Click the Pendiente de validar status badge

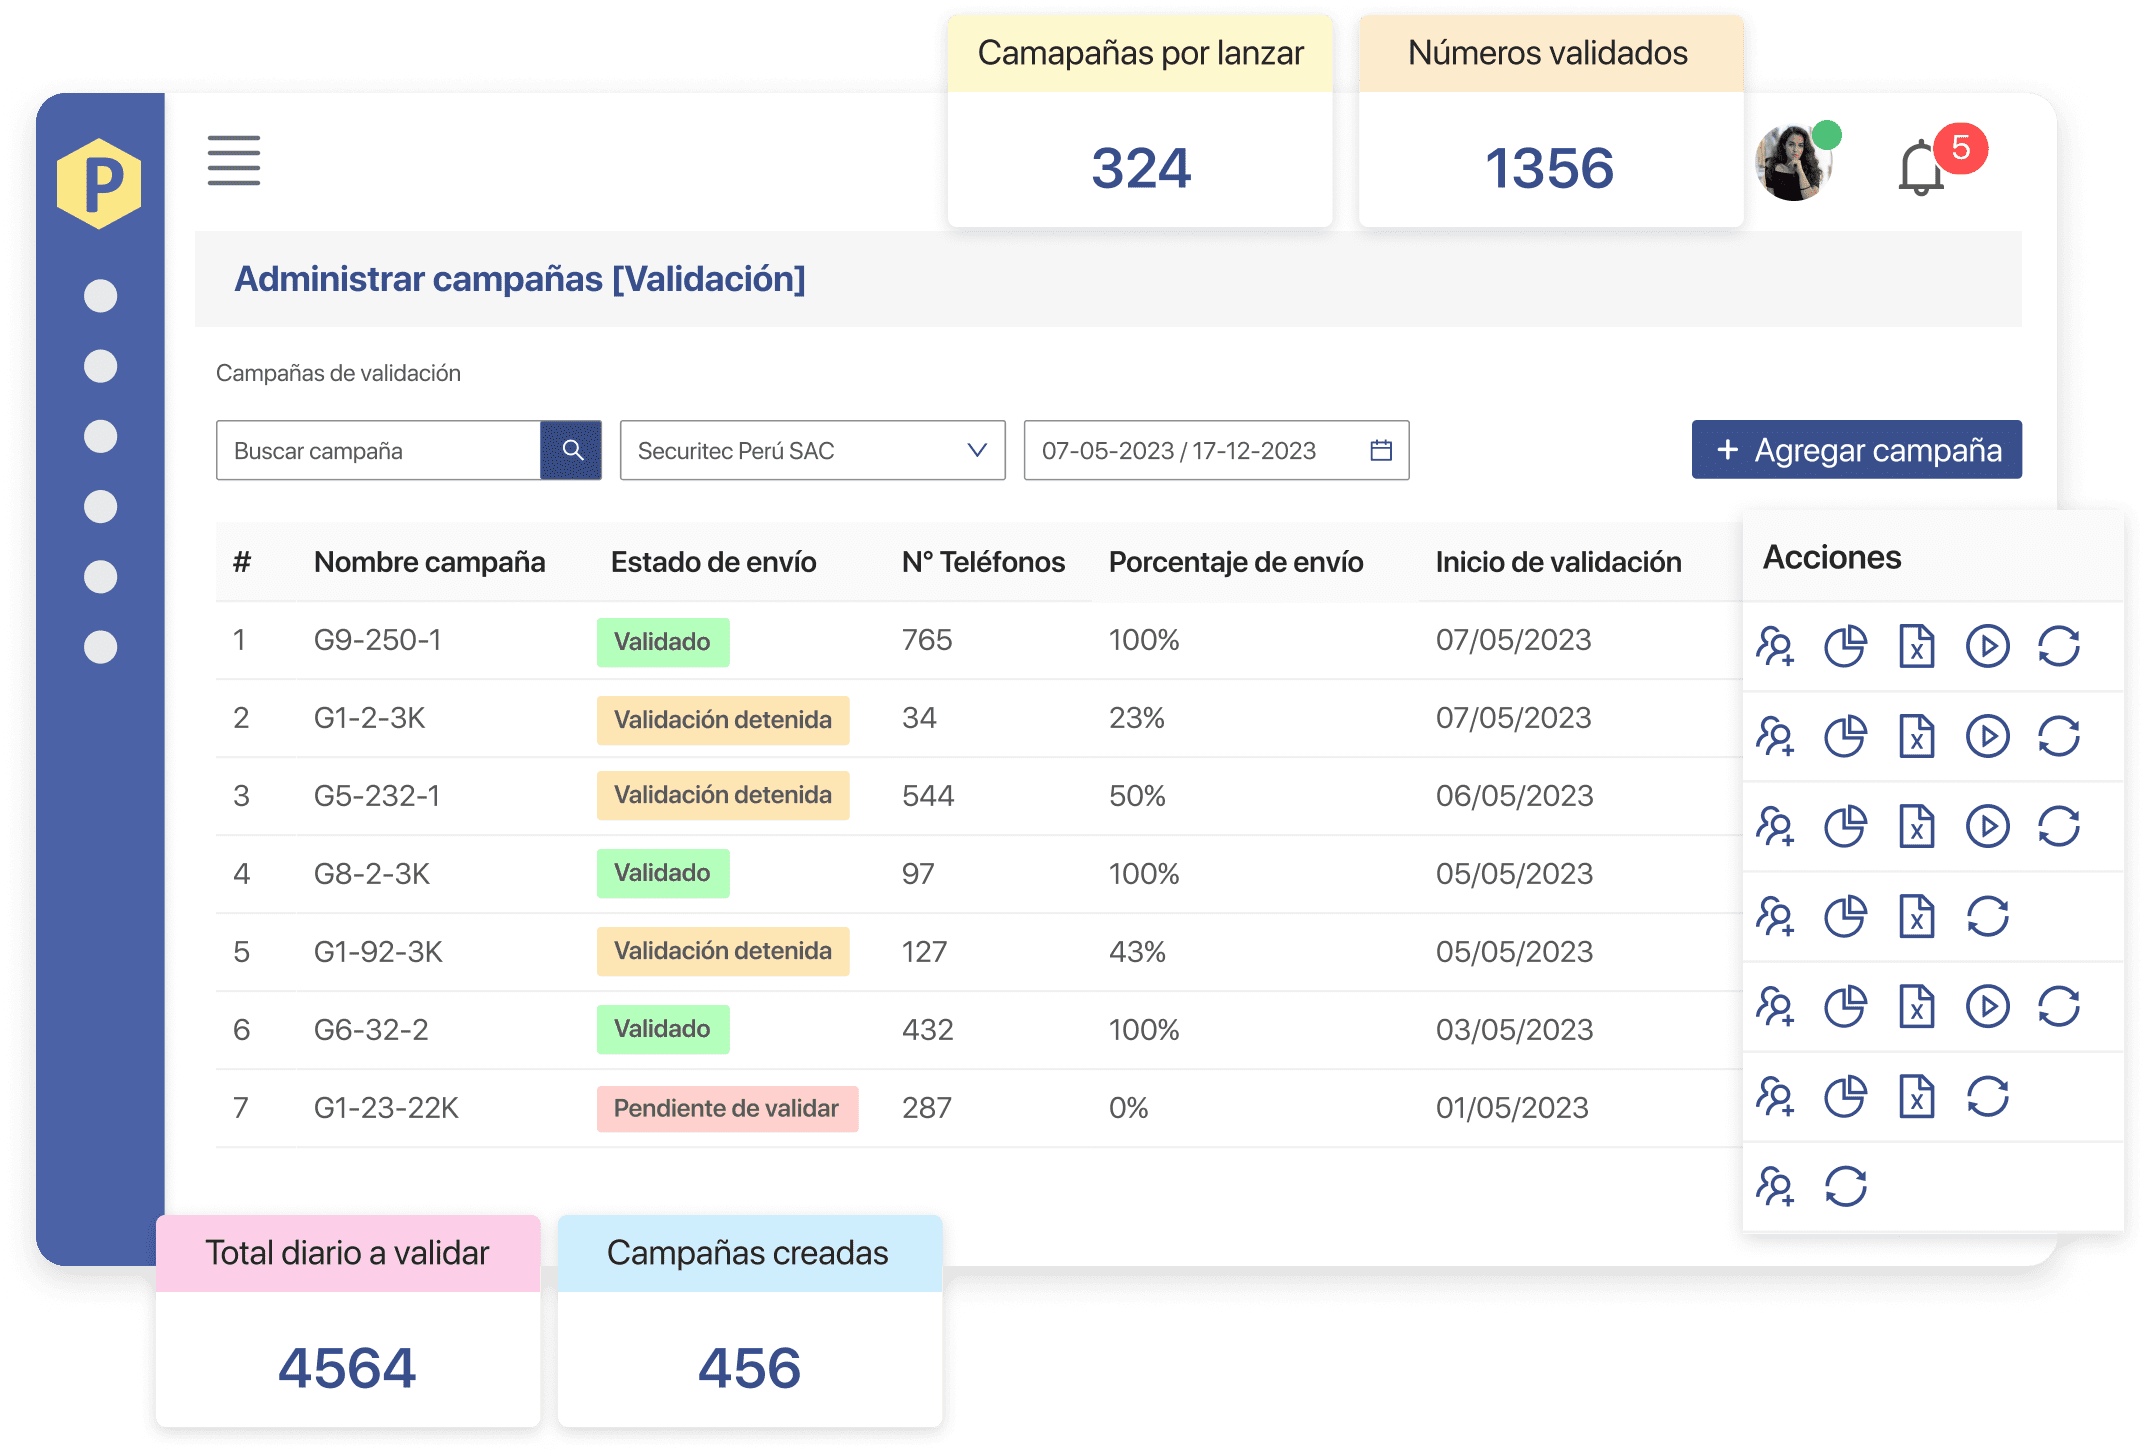point(726,1108)
